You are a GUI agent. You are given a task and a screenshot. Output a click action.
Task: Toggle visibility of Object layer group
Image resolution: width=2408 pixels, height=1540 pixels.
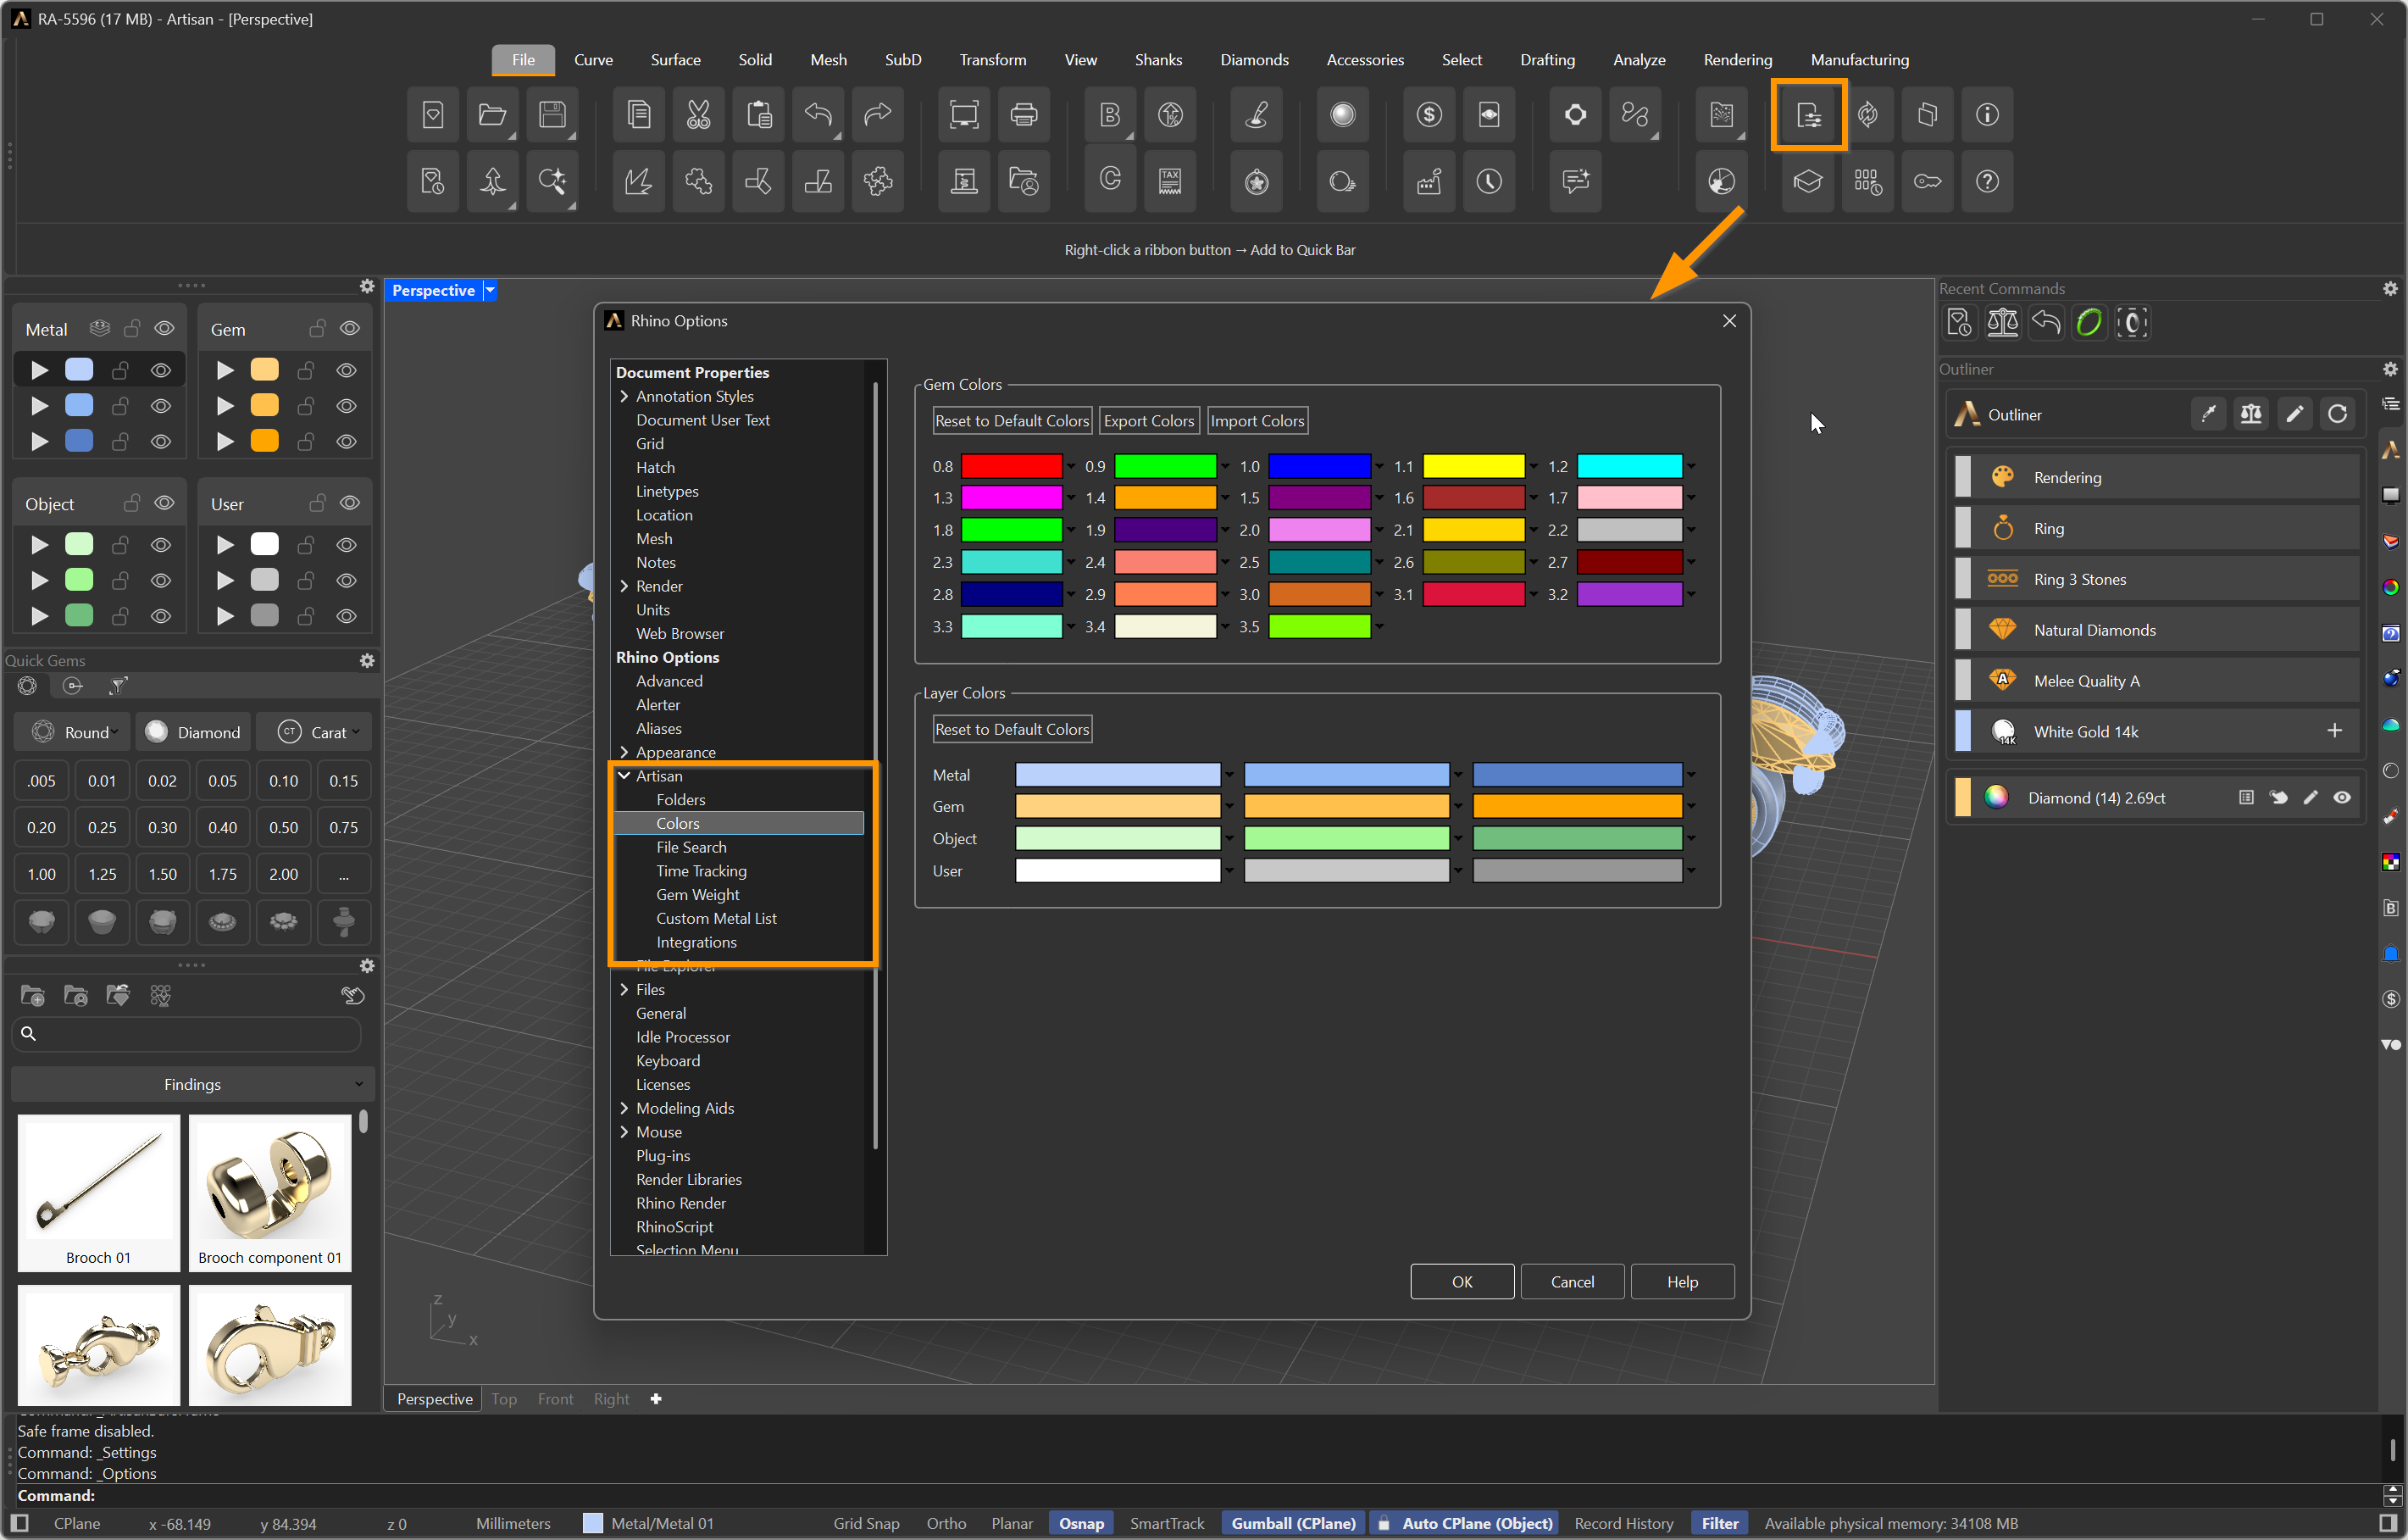(x=164, y=503)
